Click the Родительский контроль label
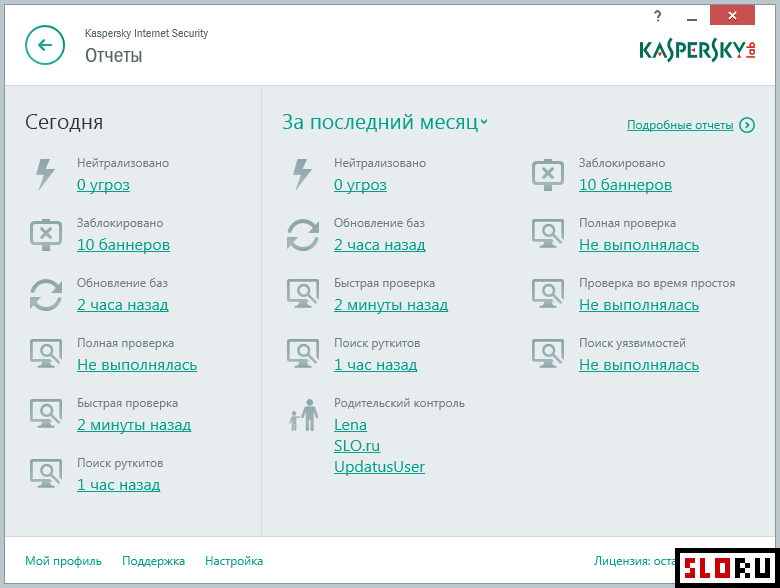Image resolution: width=780 pixels, height=588 pixels. [399, 403]
